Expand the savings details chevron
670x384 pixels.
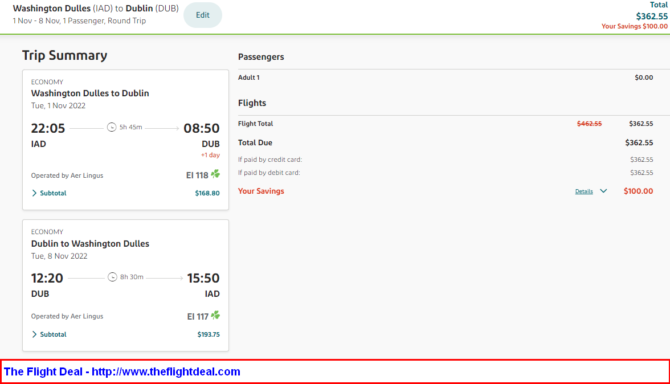tap(603, 191)
